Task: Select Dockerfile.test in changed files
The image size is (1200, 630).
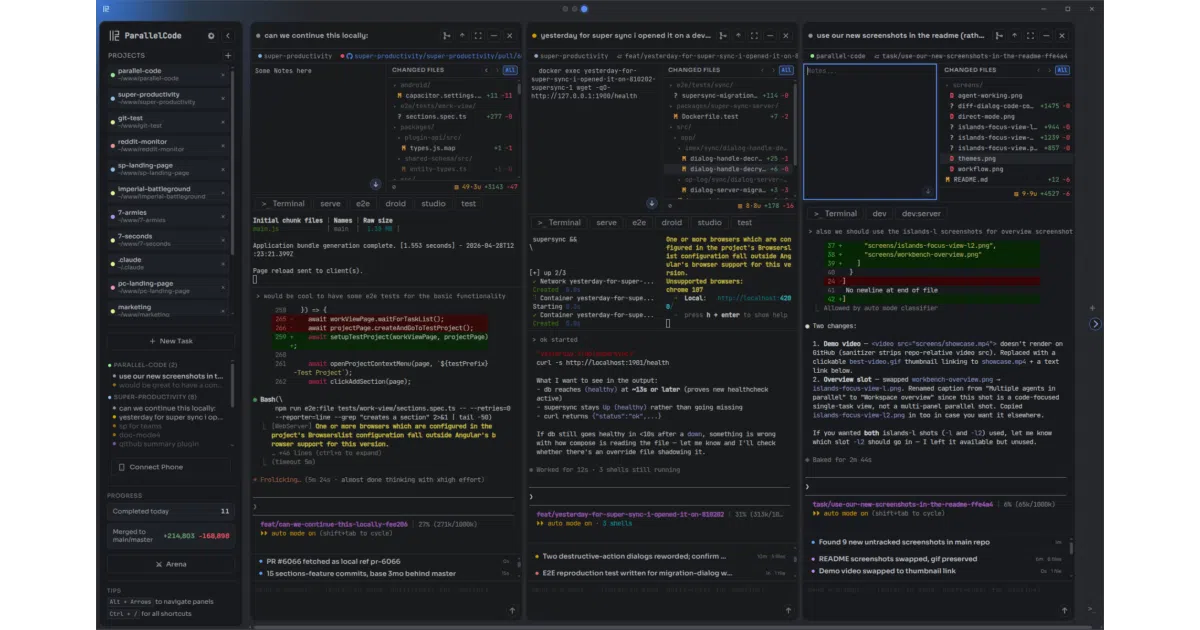Action: click(730, 117)
